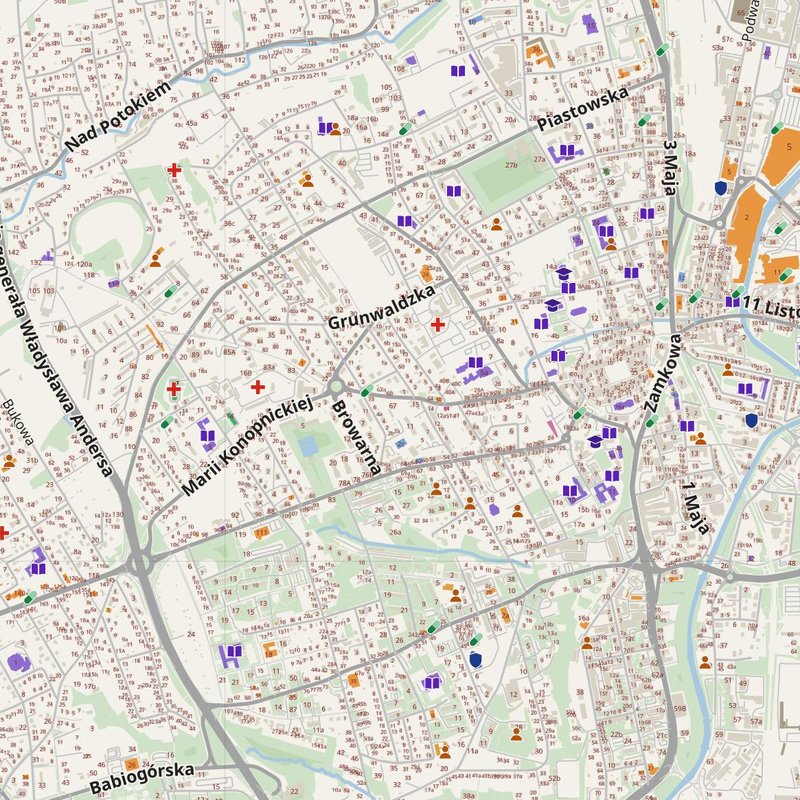Open the graduation cap marker near building 2a
The width and height of the screenshot is (800, 800).
595,441
